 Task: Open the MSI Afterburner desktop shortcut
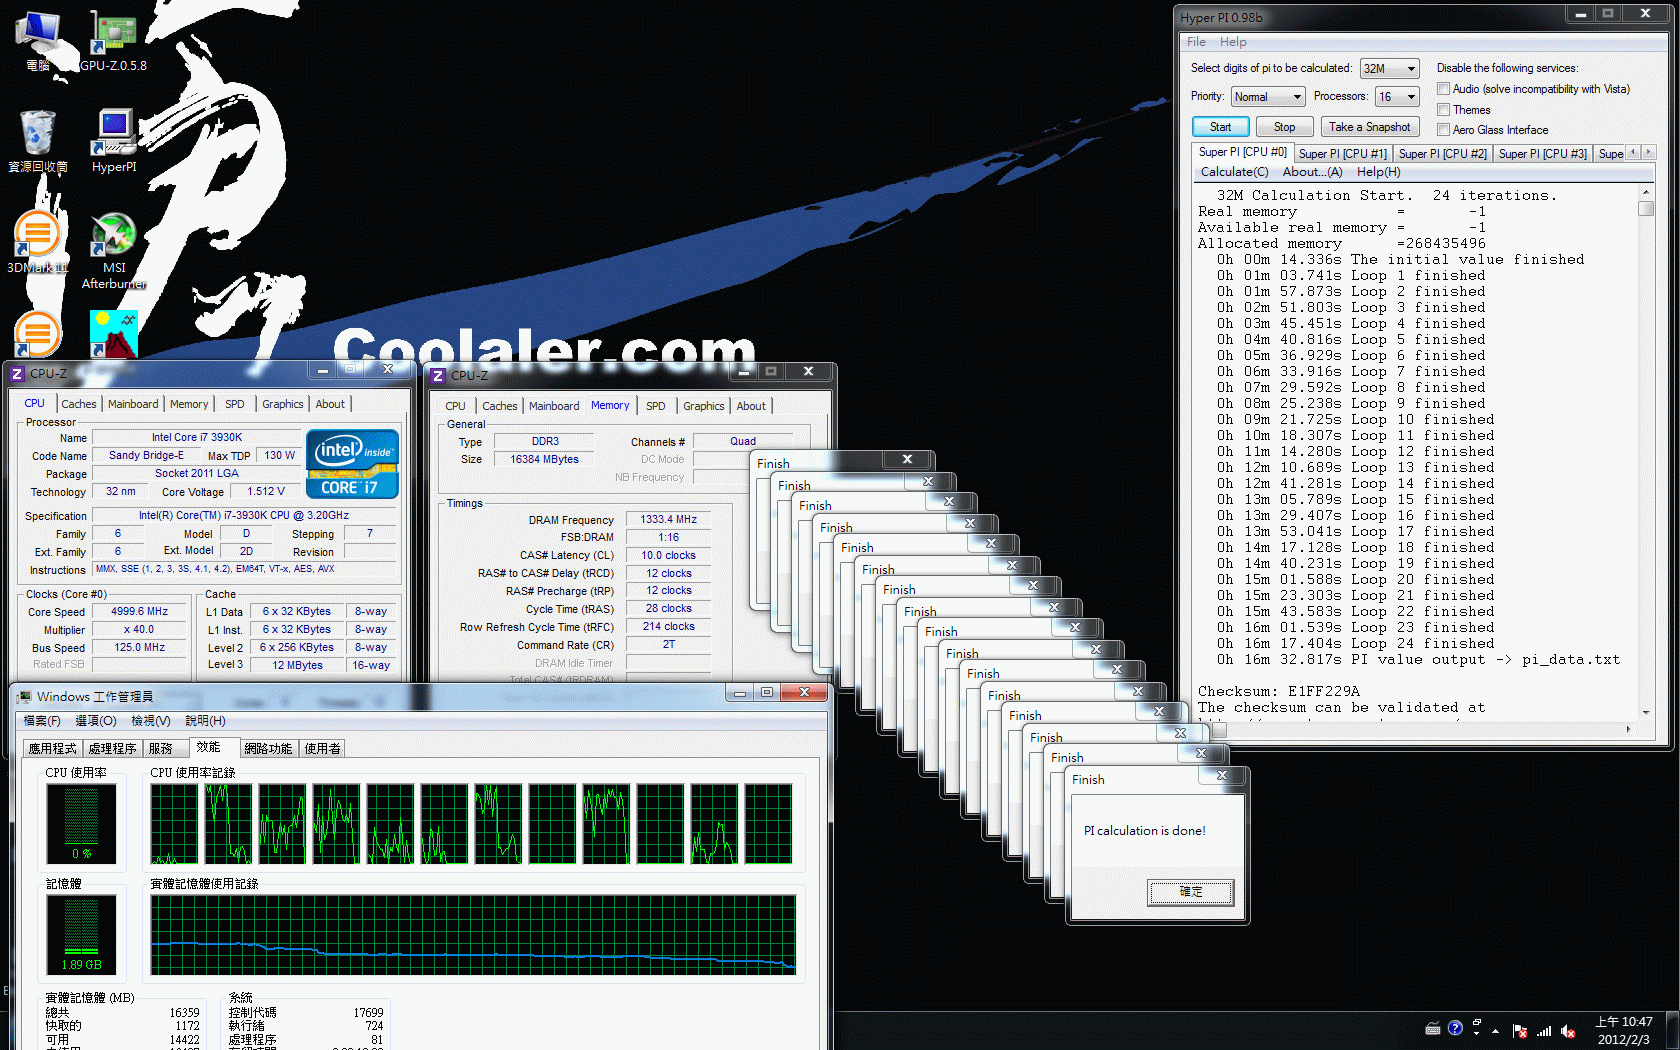(114, 250)
